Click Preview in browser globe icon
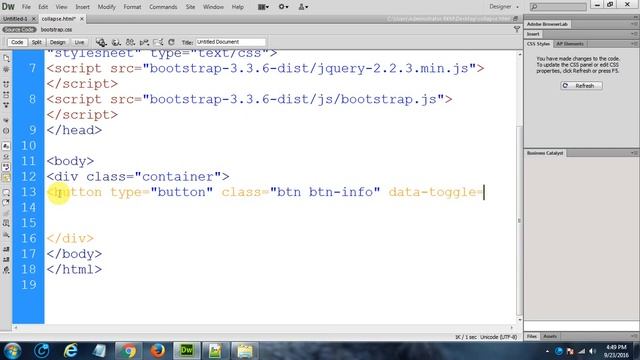Screen dimensions: 640x360 pos(116,42)
